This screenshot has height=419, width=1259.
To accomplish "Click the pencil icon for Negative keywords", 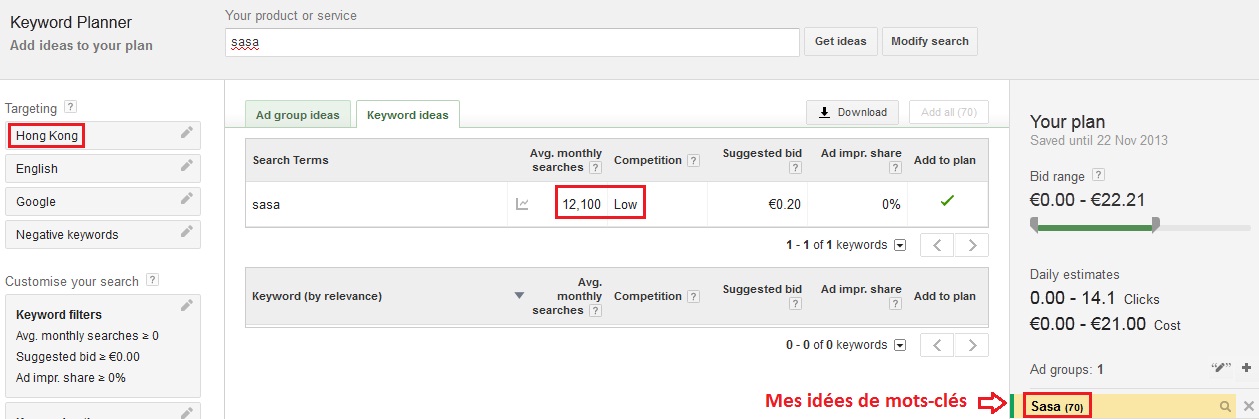I will point(186,233).
